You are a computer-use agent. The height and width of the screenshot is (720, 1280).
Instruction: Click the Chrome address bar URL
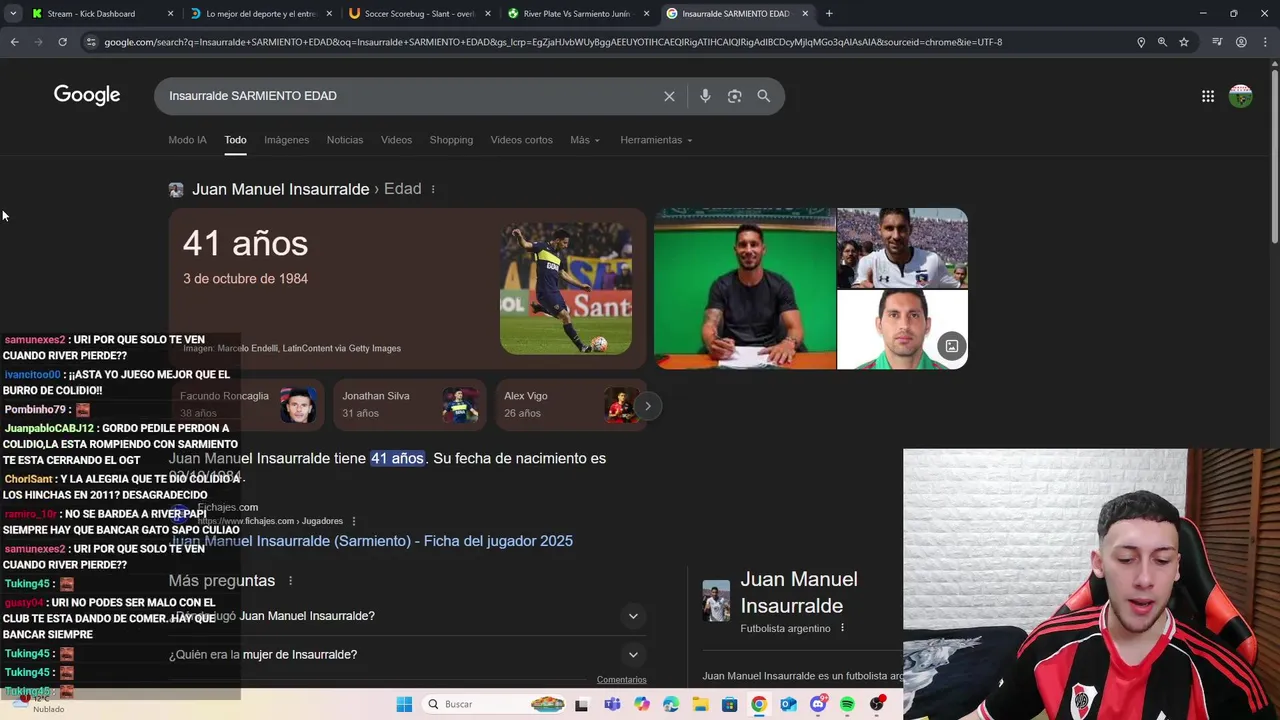(553, 42)
